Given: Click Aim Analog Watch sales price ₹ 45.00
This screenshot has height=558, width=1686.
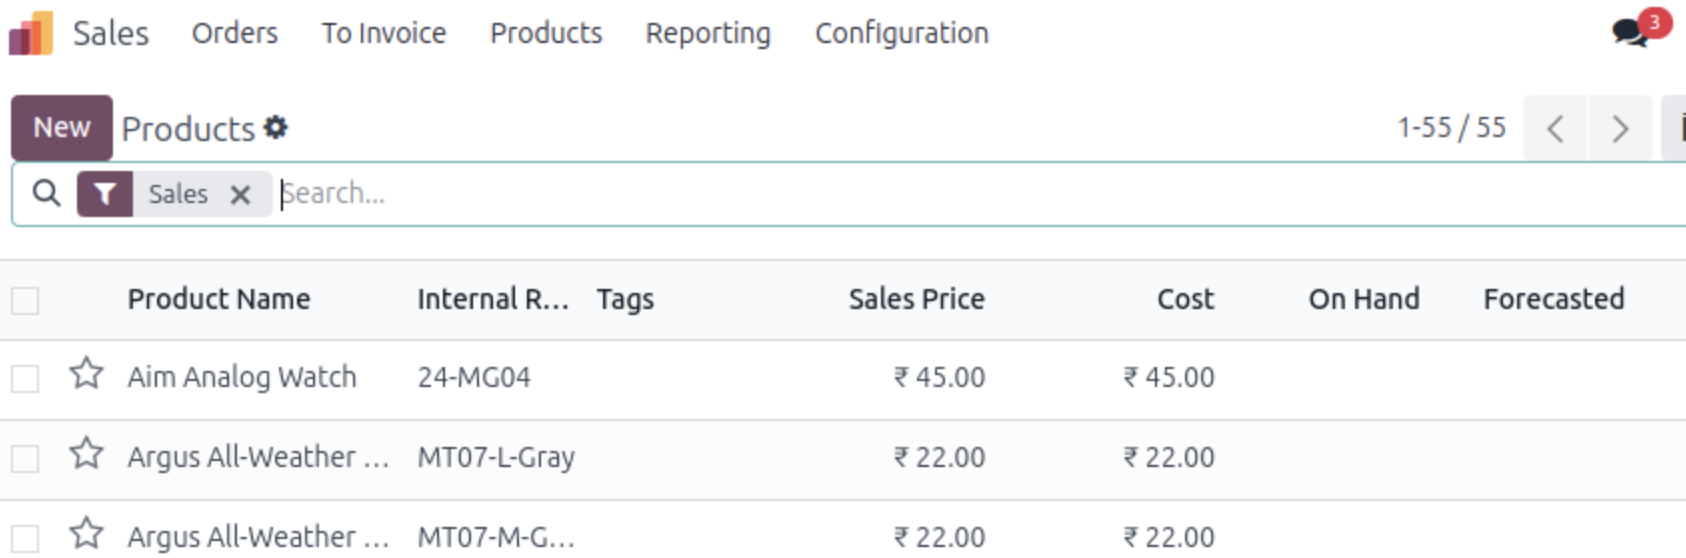Looking at the screenshot, I should [939, 377].
